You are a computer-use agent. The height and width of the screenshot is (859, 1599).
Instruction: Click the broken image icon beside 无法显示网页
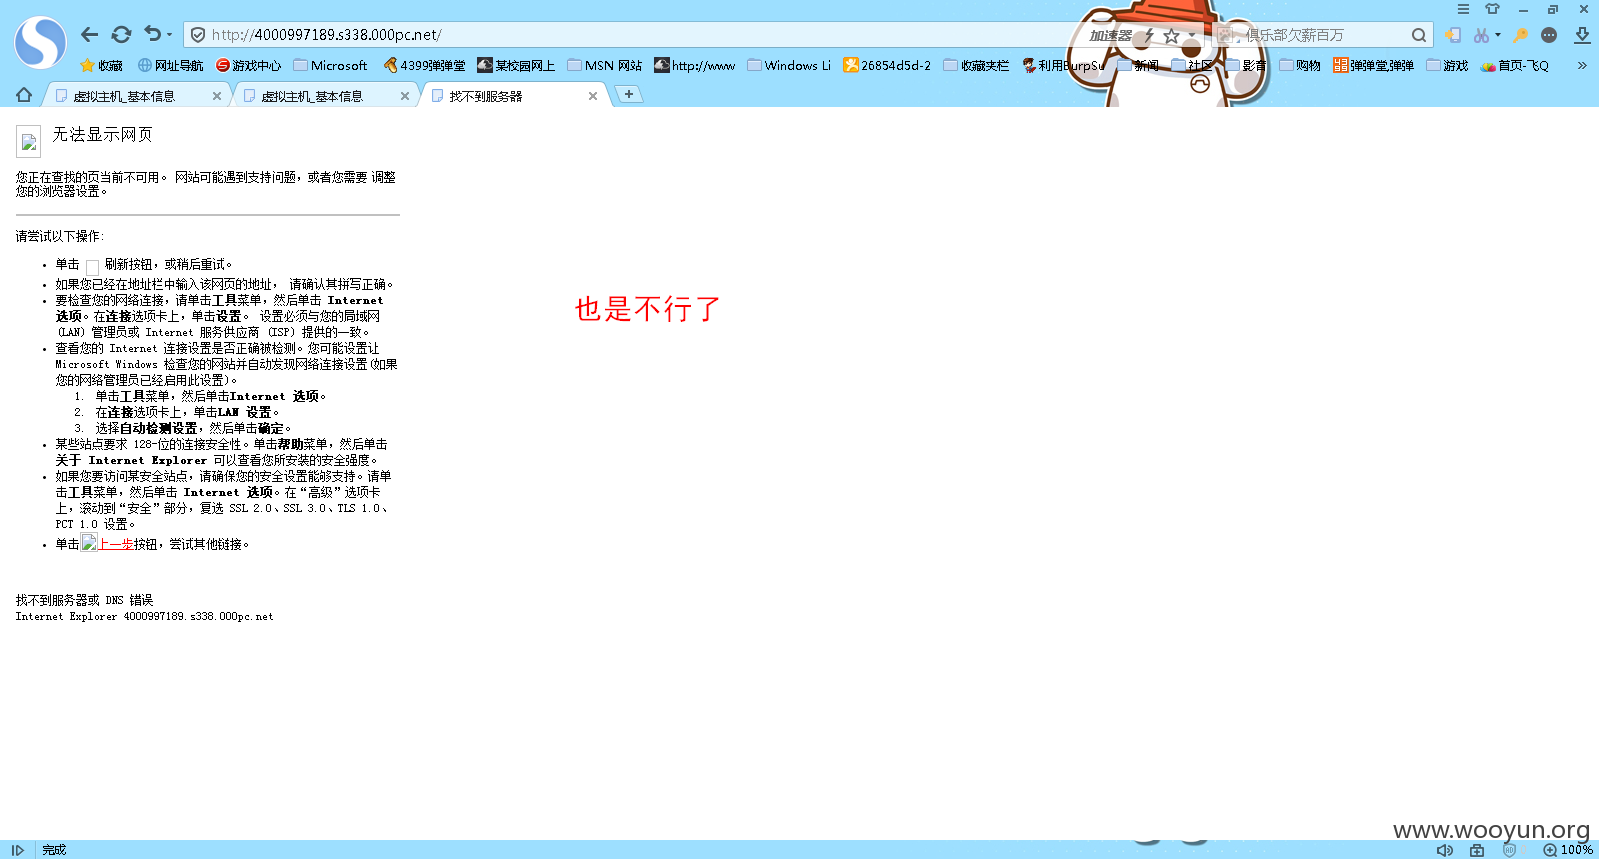[28, 142]
